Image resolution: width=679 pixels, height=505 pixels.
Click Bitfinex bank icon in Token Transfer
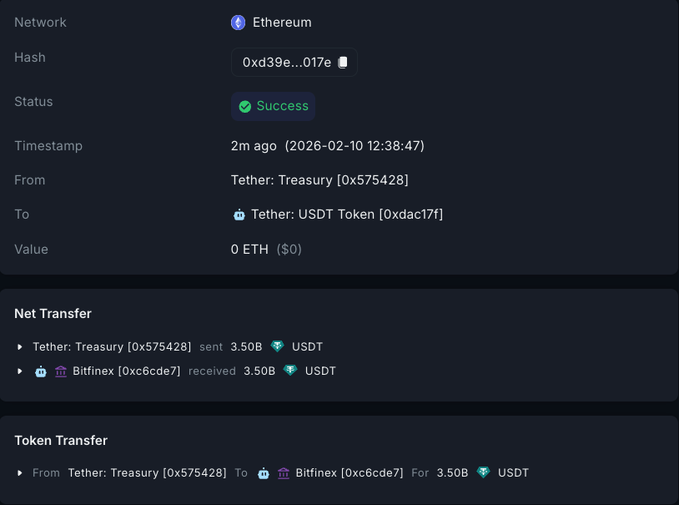[x=284, y=473]
